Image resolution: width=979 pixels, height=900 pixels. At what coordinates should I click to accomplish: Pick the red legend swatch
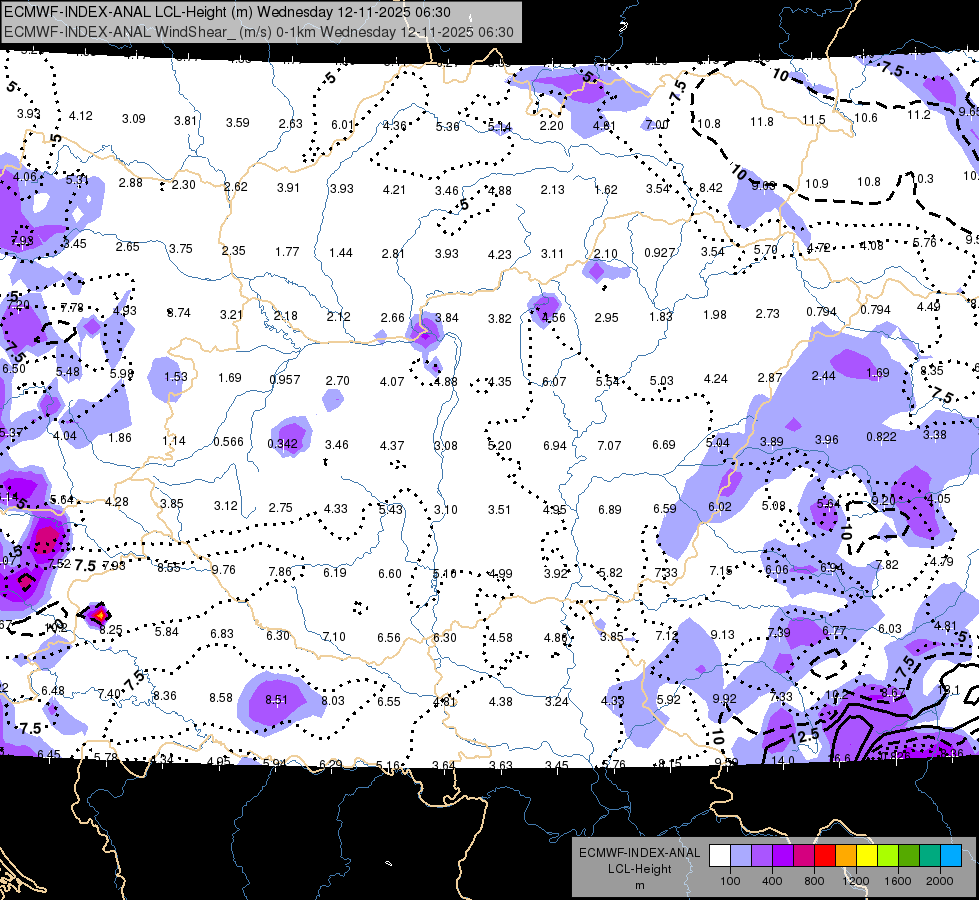click(825, 856)
